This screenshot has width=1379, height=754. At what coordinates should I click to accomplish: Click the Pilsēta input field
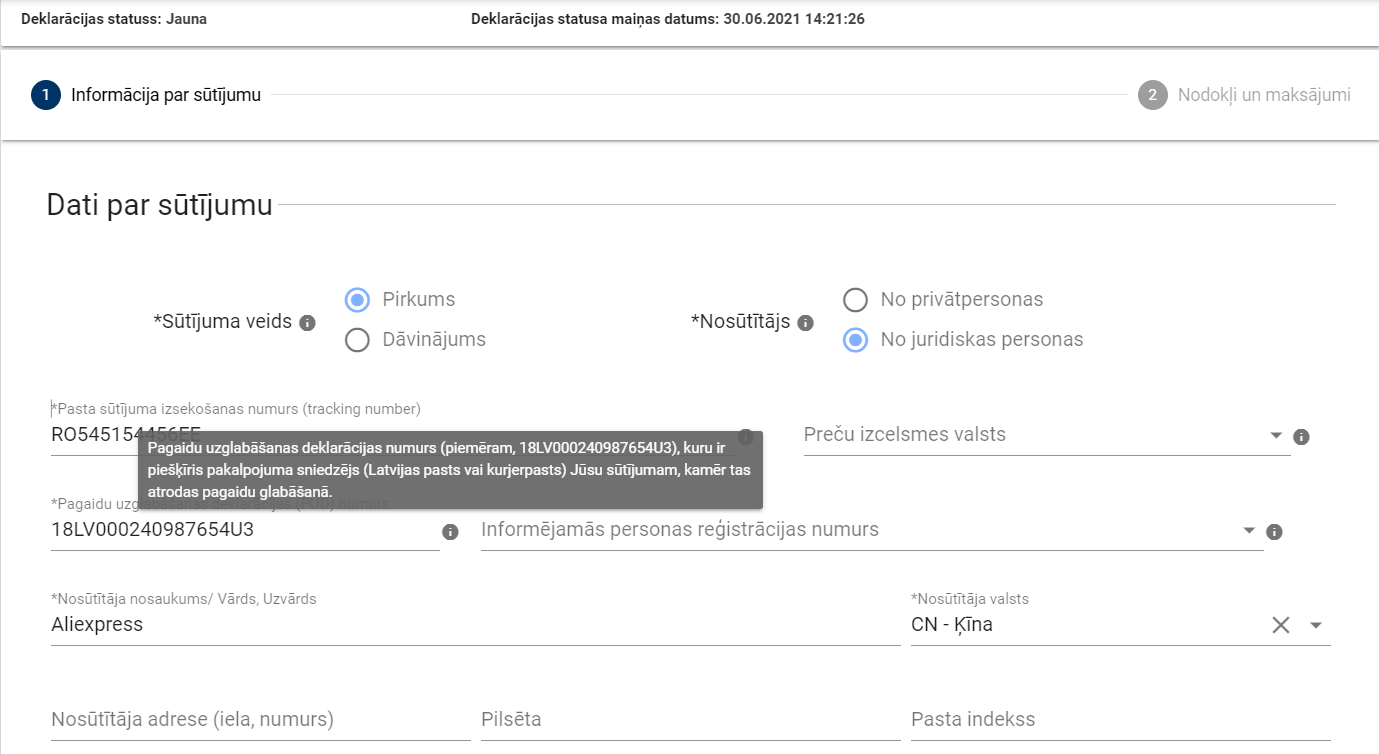pos(691,720)
